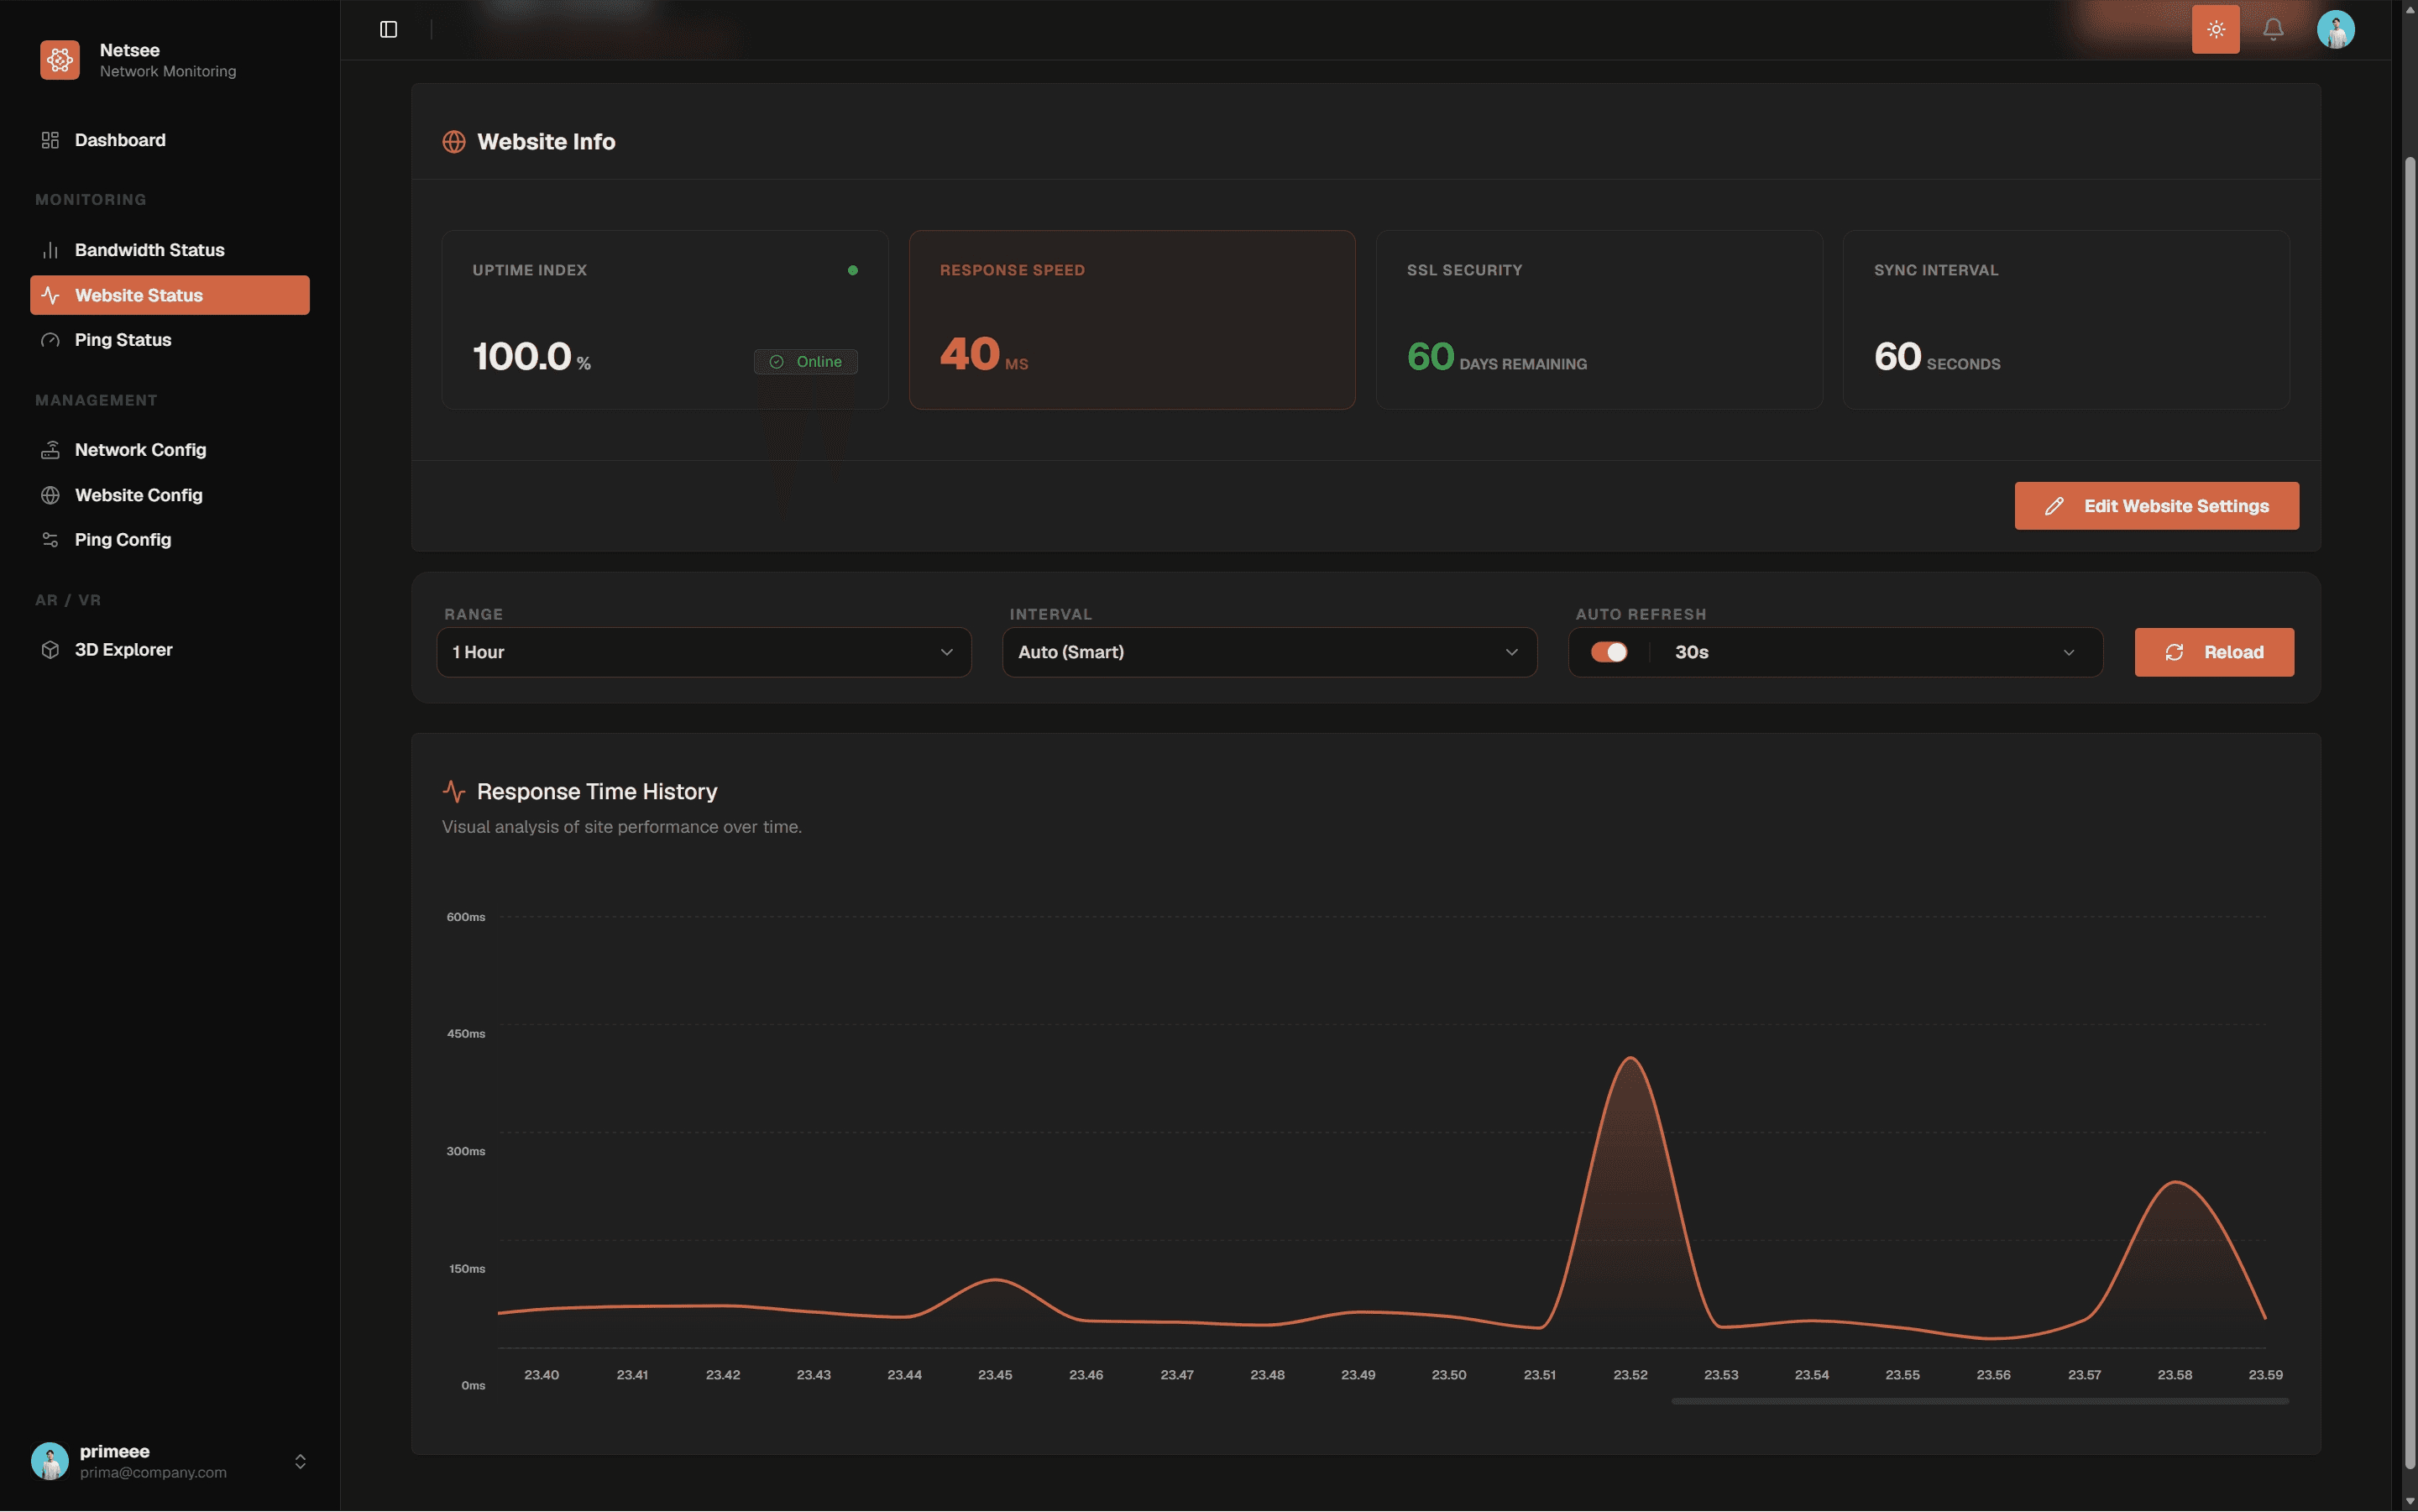The image size is (2418, 1512).
Task: Click the Reload button
Action: pos(2214,652)
